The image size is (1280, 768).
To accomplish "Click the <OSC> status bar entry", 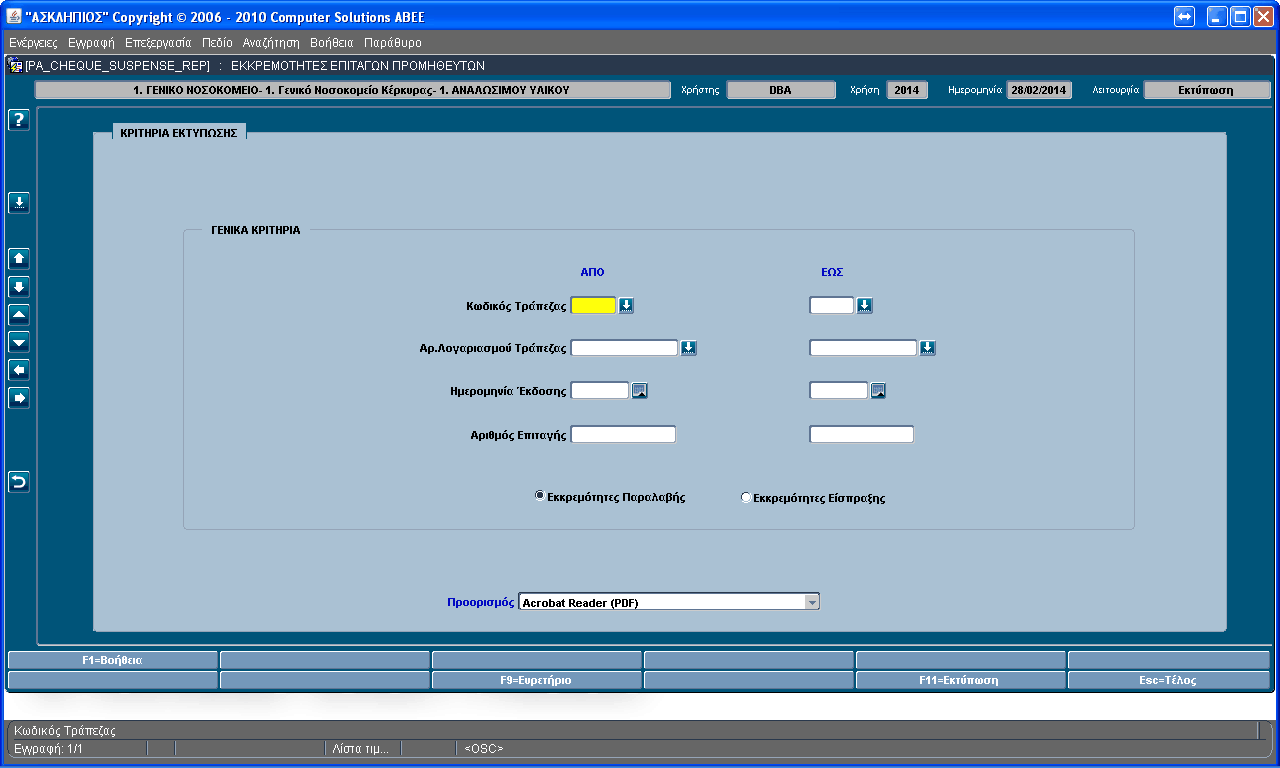I will coord(484,748).
